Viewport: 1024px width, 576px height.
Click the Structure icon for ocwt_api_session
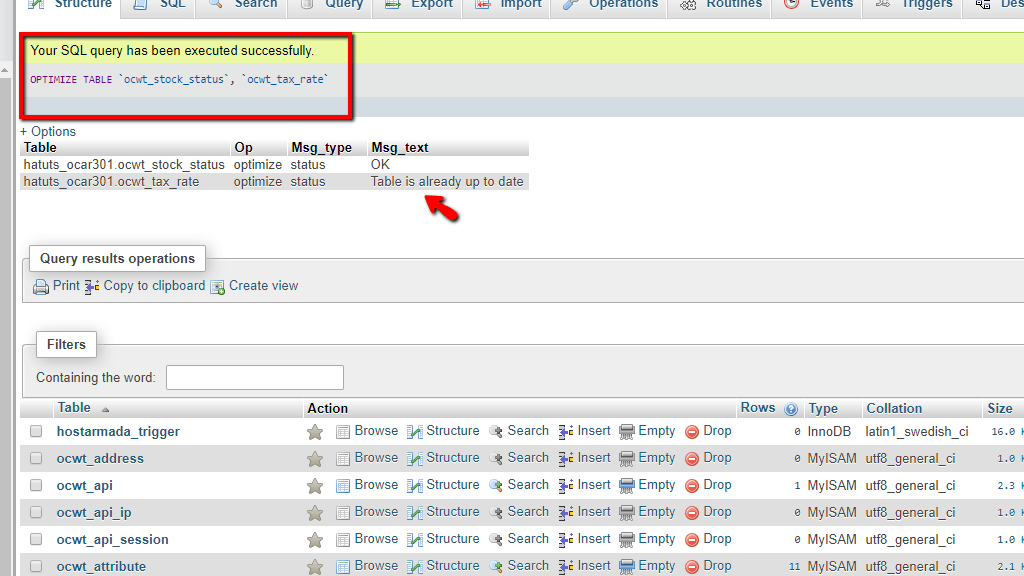pyautogui.click(x=415, y=539)
